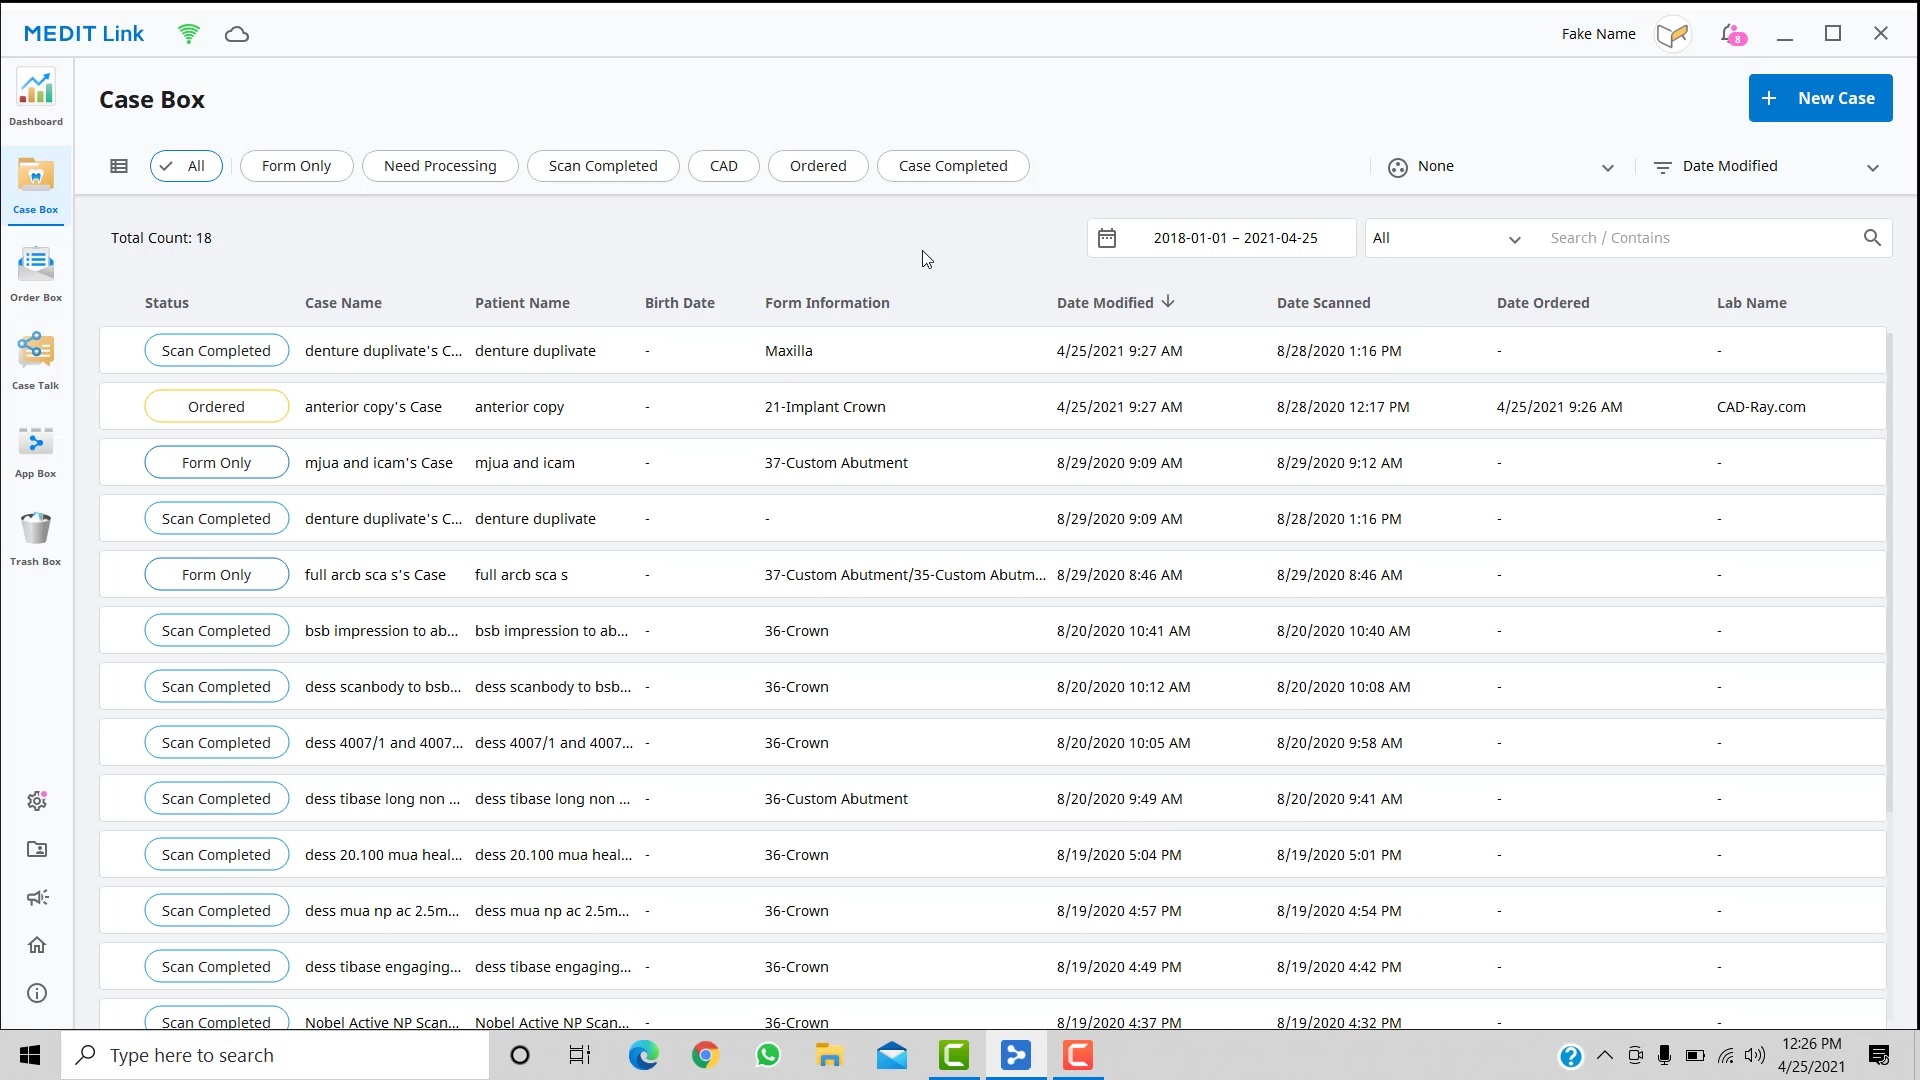
Task: Select 37-Custom Abutment/35-Custom Abutm... cell
Action: (905, 575)
